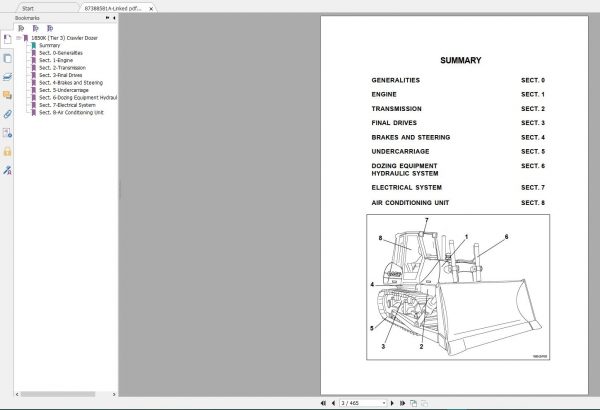The image size is (600, 410).
Task: Click the SUMMARY heading on the page
Action: 461,60
